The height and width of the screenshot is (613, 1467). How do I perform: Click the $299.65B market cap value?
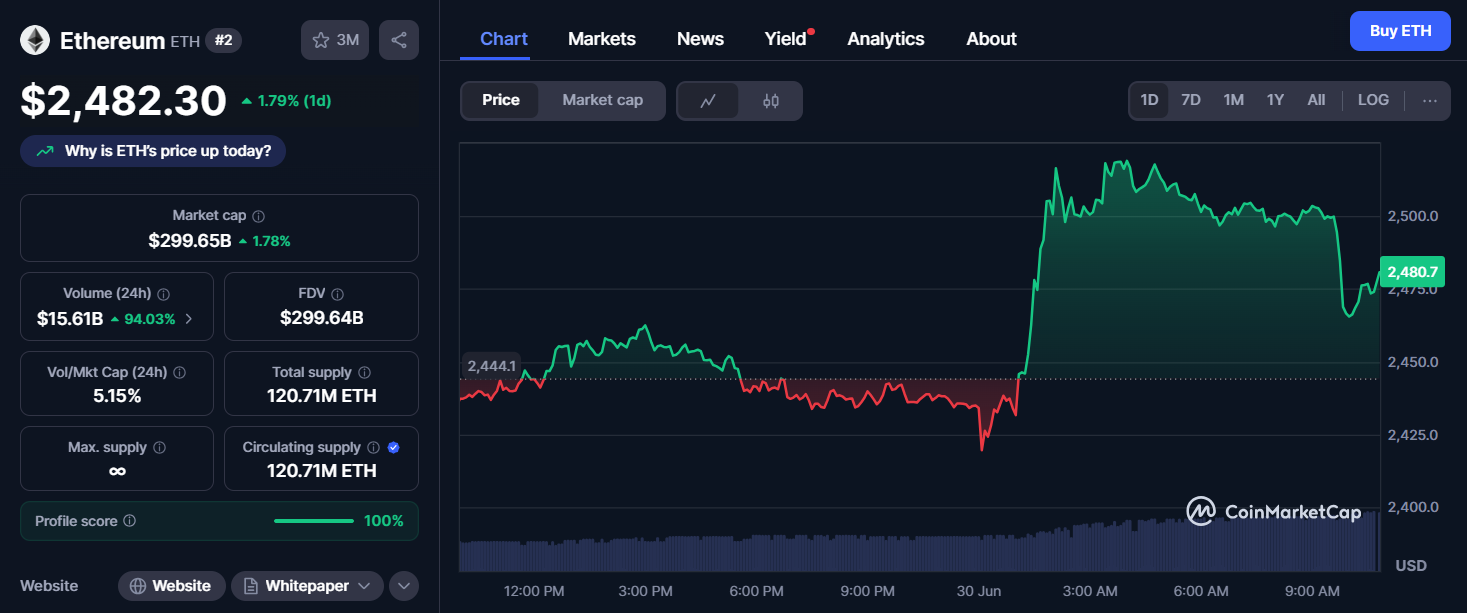pyautogui.click(x=190, y=241)
